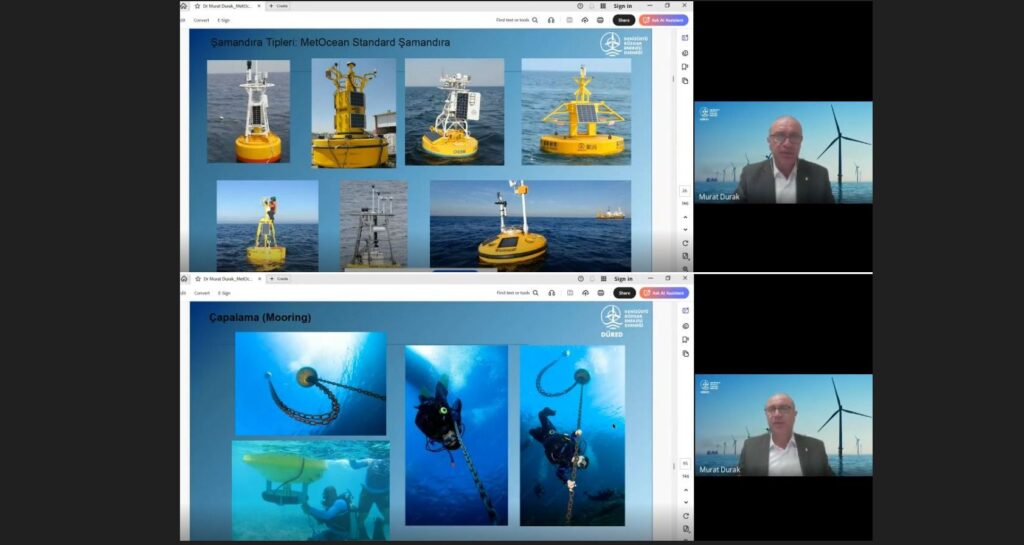Open the help question-mark icon in upper window

(x=580, y=6)
